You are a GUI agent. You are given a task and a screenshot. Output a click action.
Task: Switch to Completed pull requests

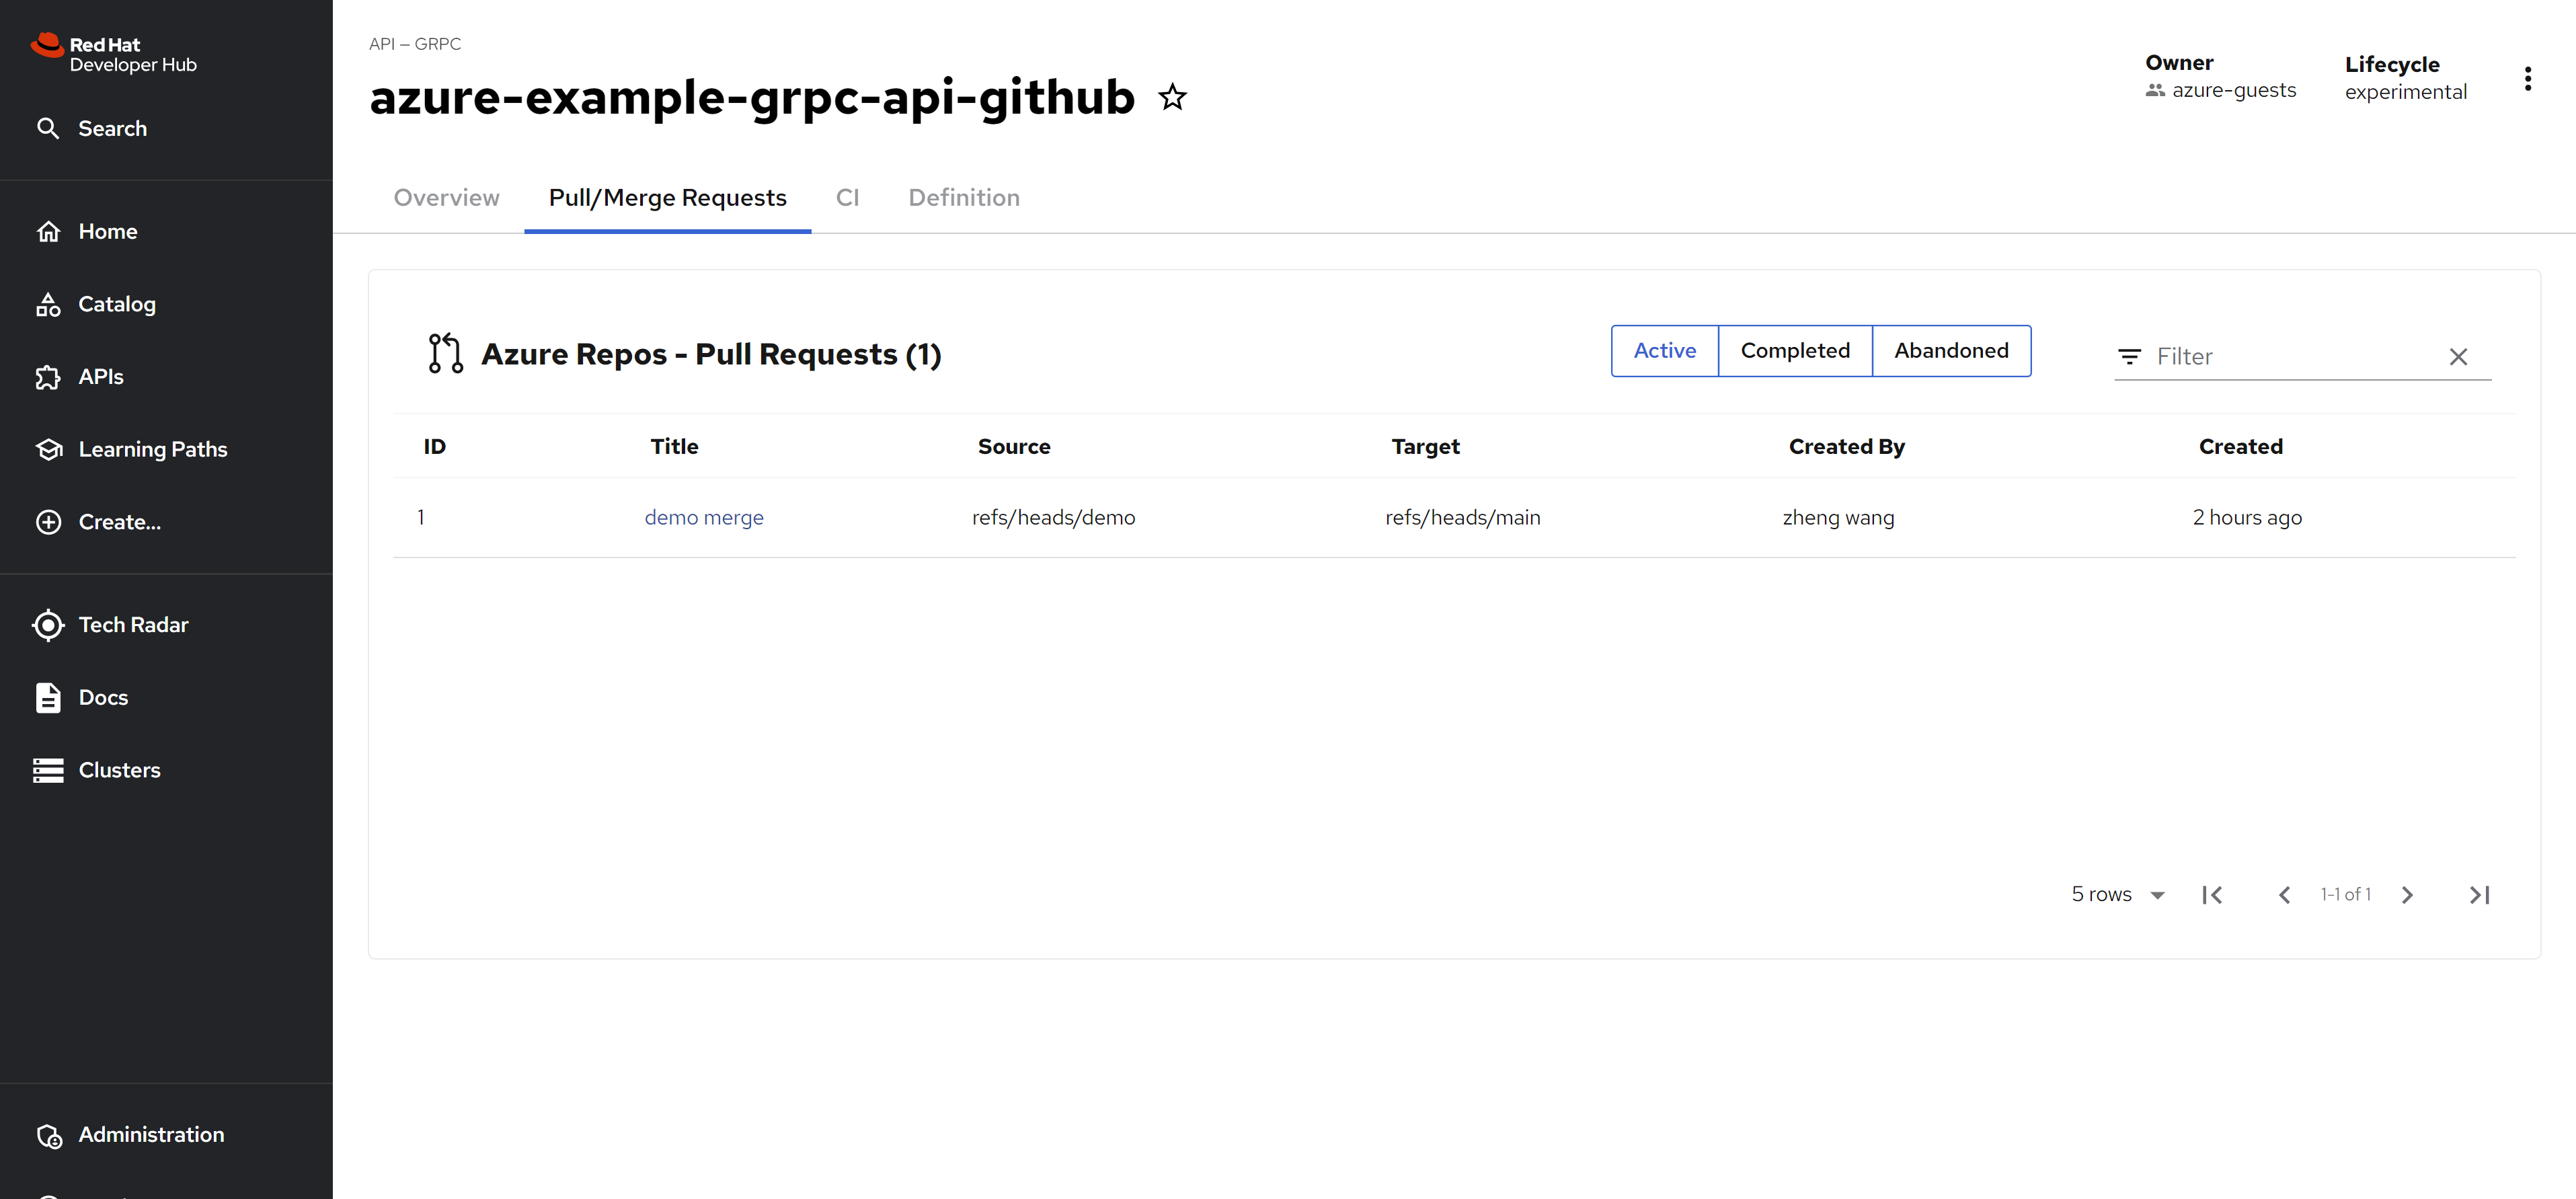1794,351
